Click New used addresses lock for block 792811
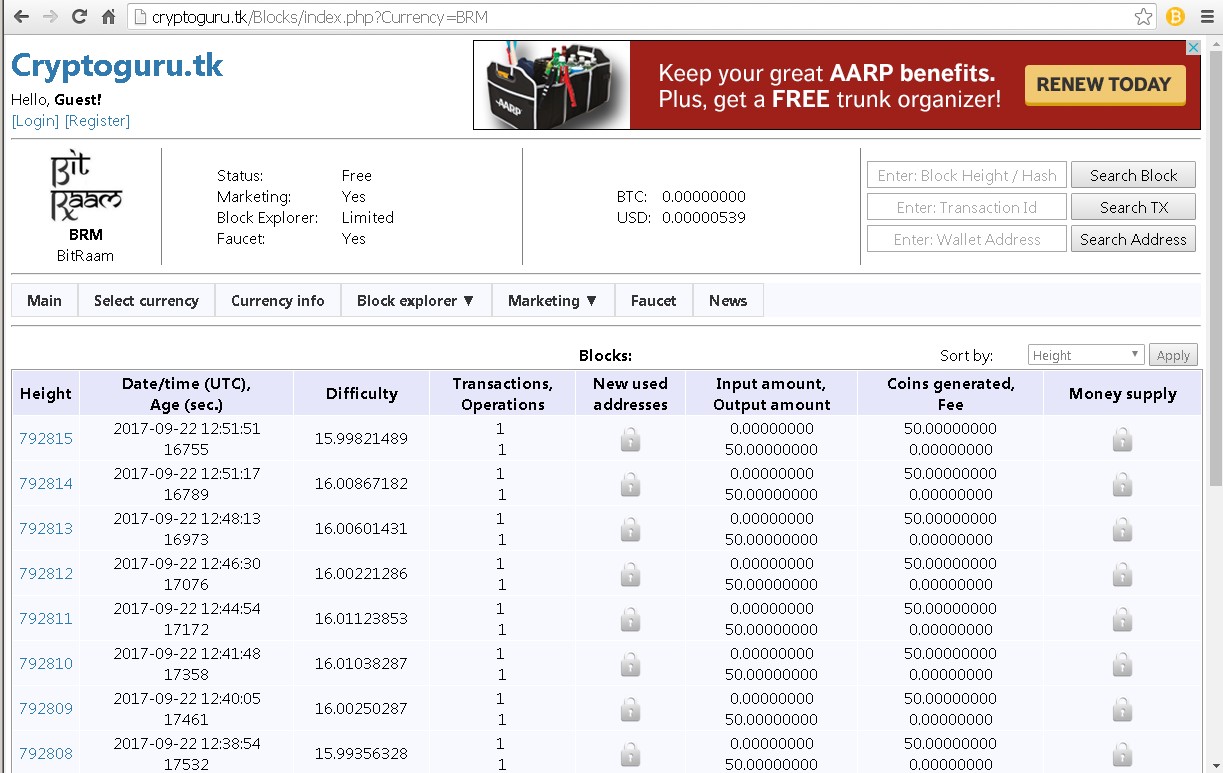This screenshot has width=1223, height=773. point(630,619)
